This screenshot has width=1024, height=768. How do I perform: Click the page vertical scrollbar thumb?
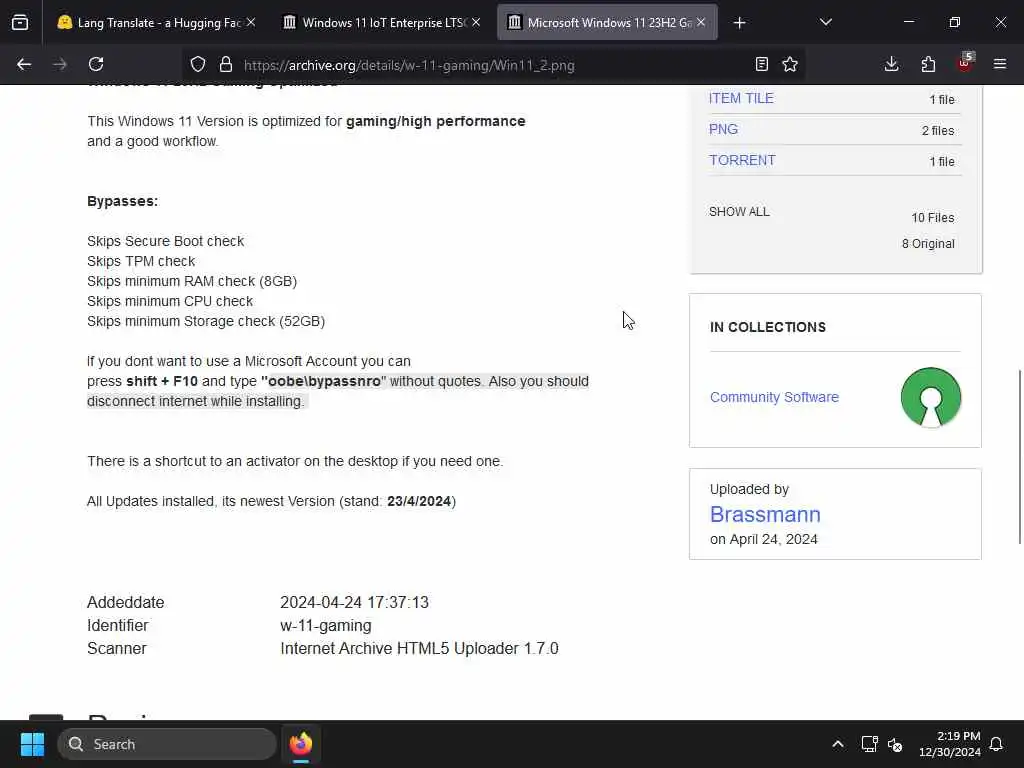pyautogui.click(x=1020, y=456)
